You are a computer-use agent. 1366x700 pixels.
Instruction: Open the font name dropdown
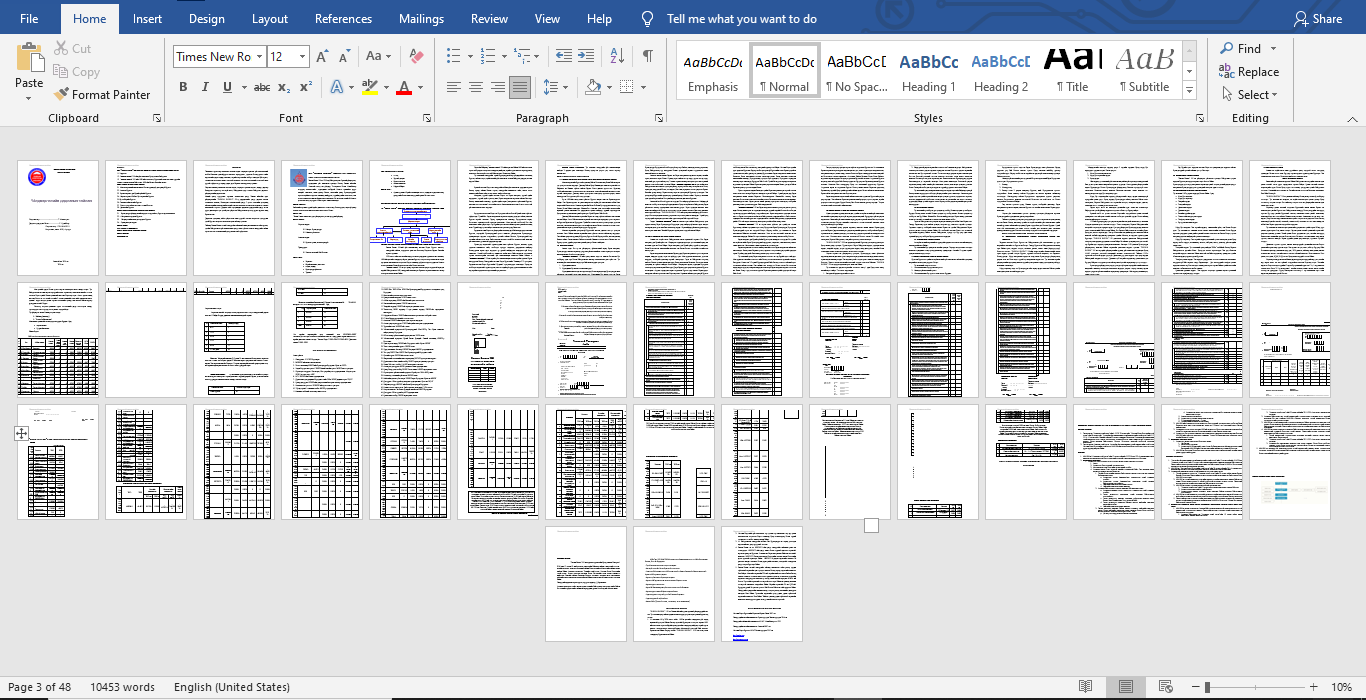(x=259, y=57)
